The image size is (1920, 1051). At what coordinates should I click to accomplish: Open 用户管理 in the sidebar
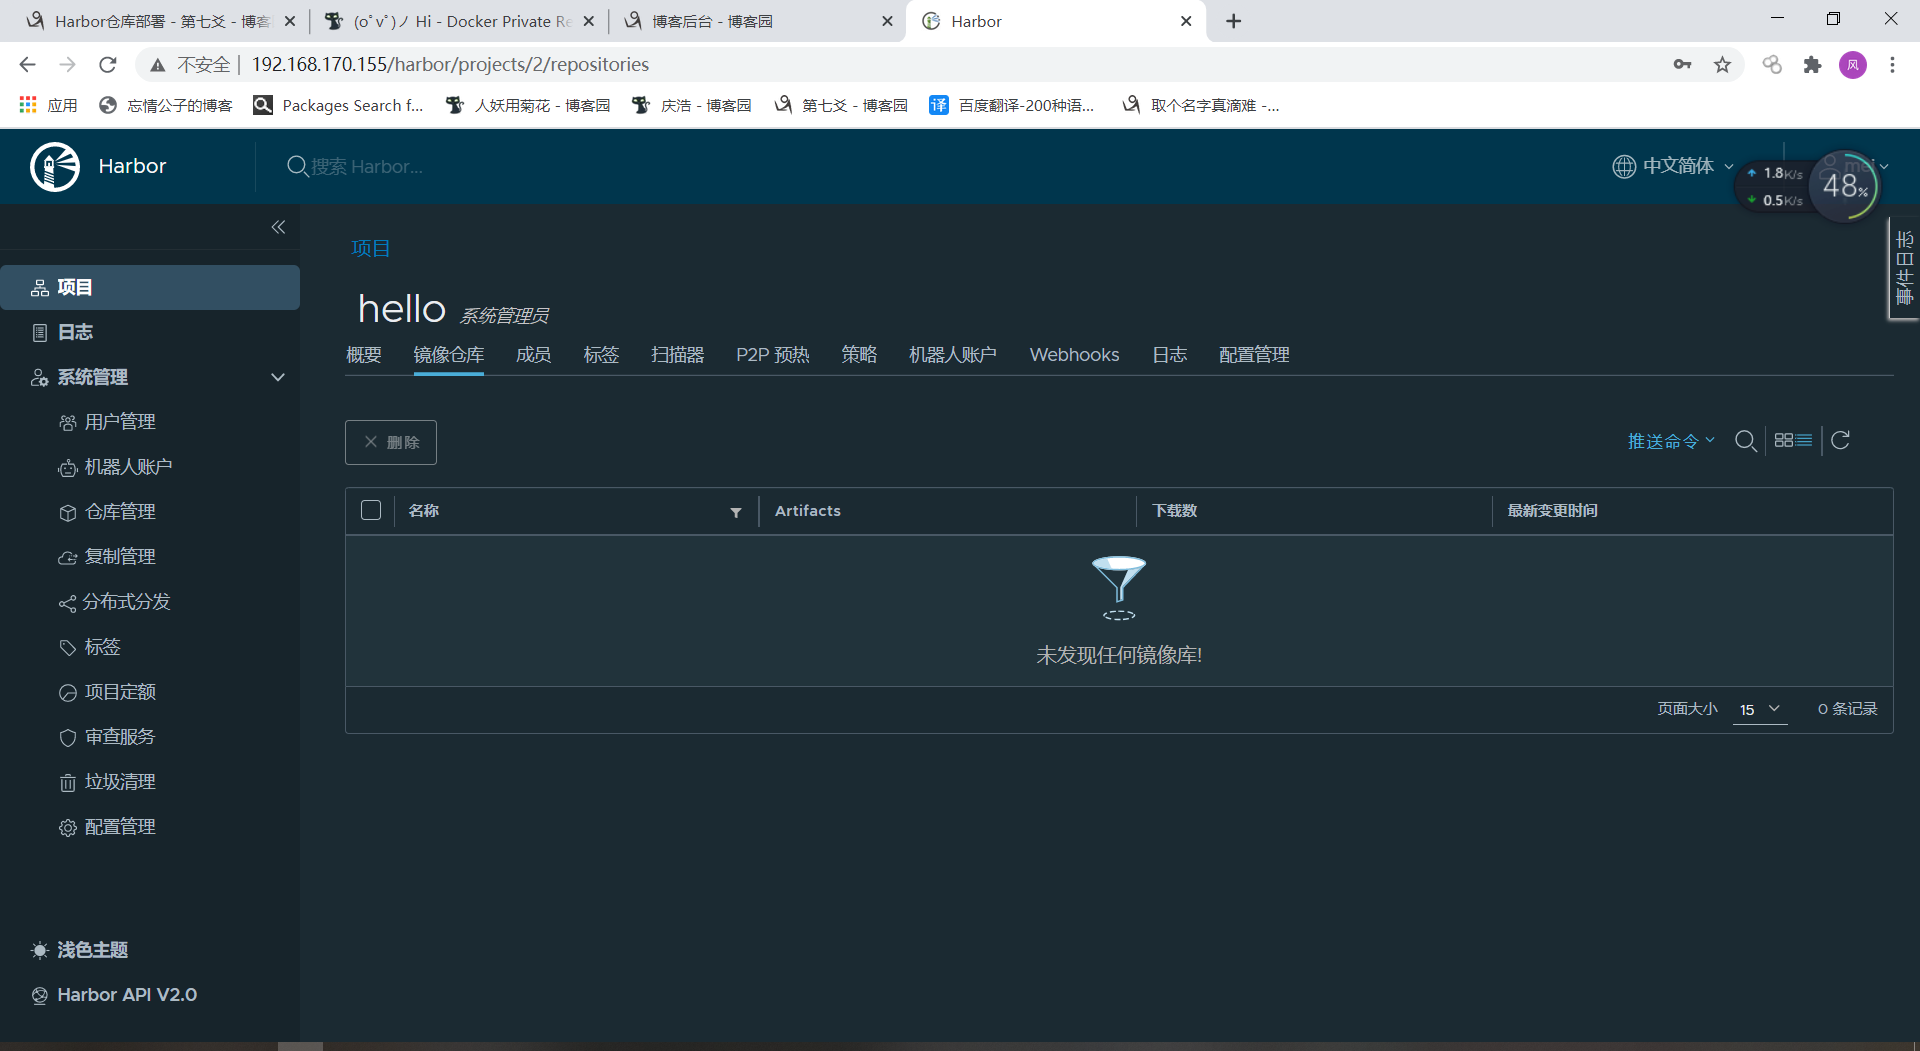pyautogui.click(x=107, y=422)
